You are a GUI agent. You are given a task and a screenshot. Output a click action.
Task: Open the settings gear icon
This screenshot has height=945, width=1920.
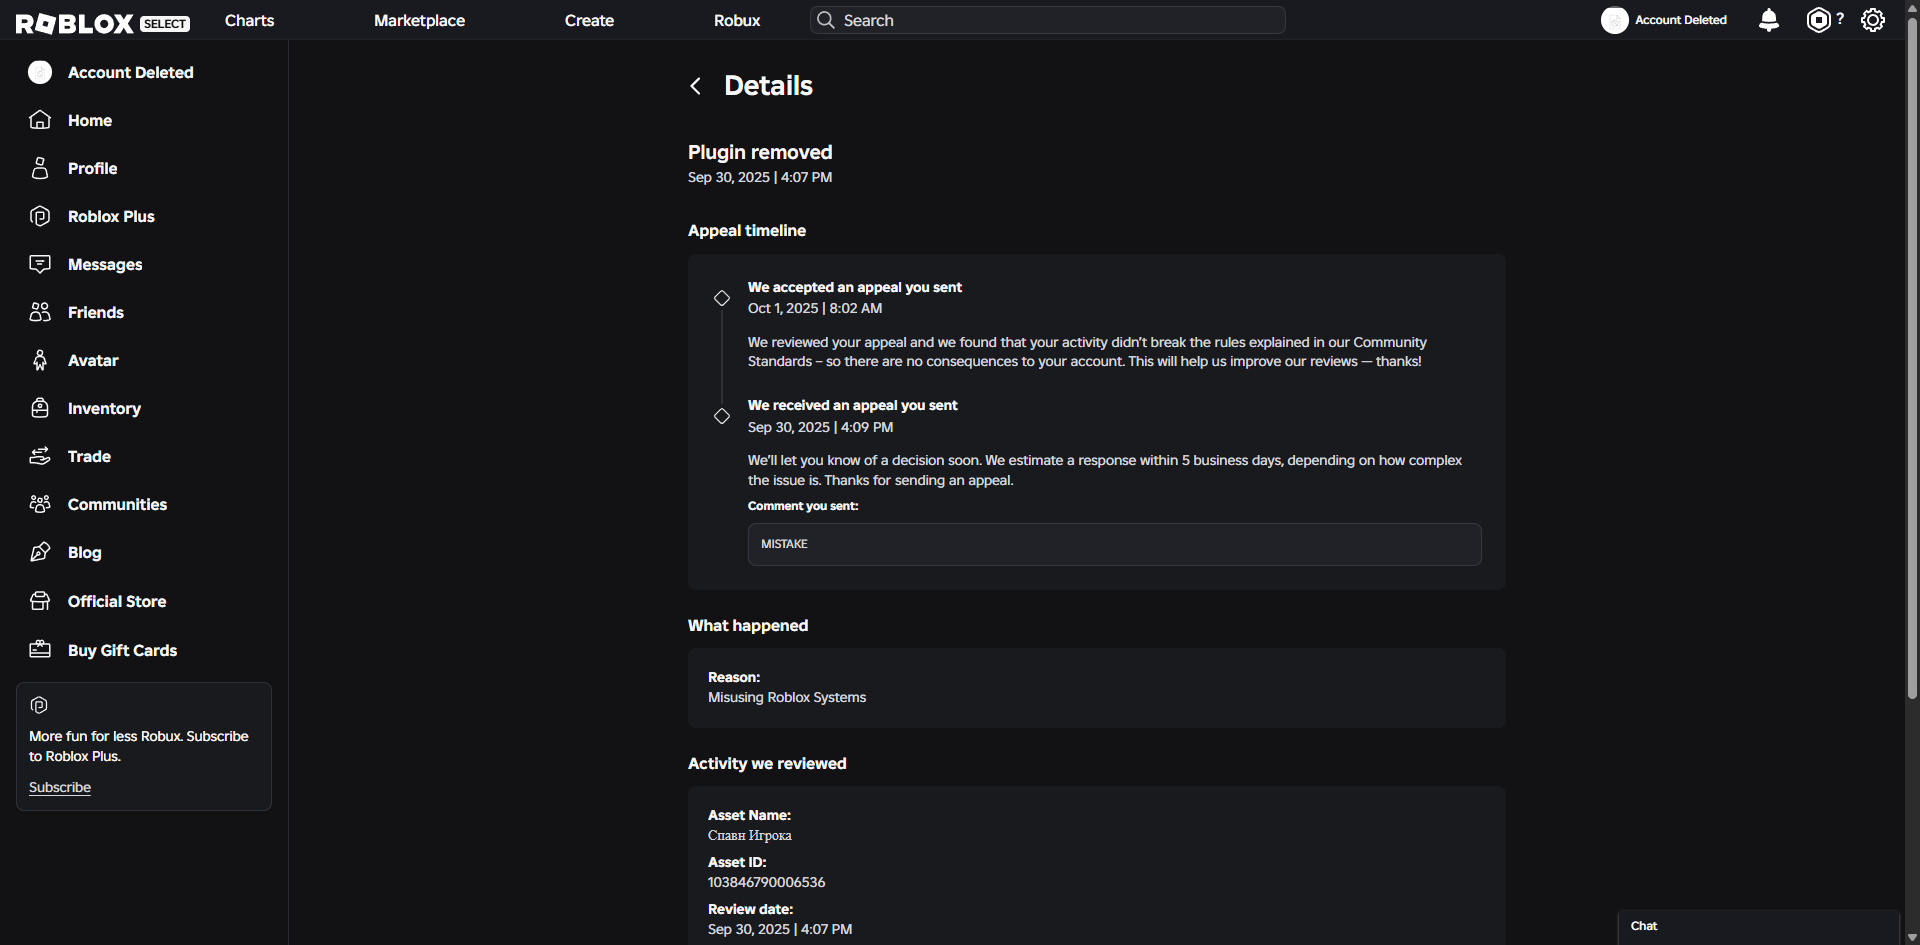point(1873,20)
